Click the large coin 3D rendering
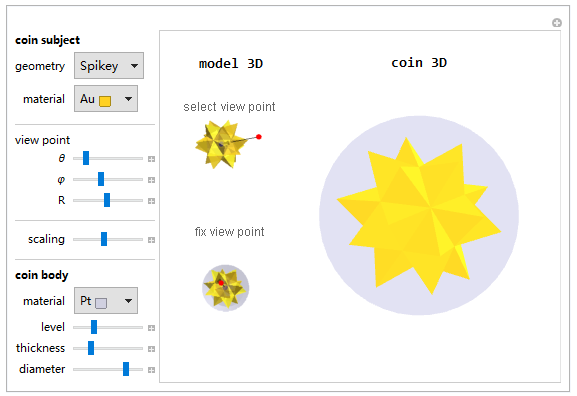 [x=419, y=216]
